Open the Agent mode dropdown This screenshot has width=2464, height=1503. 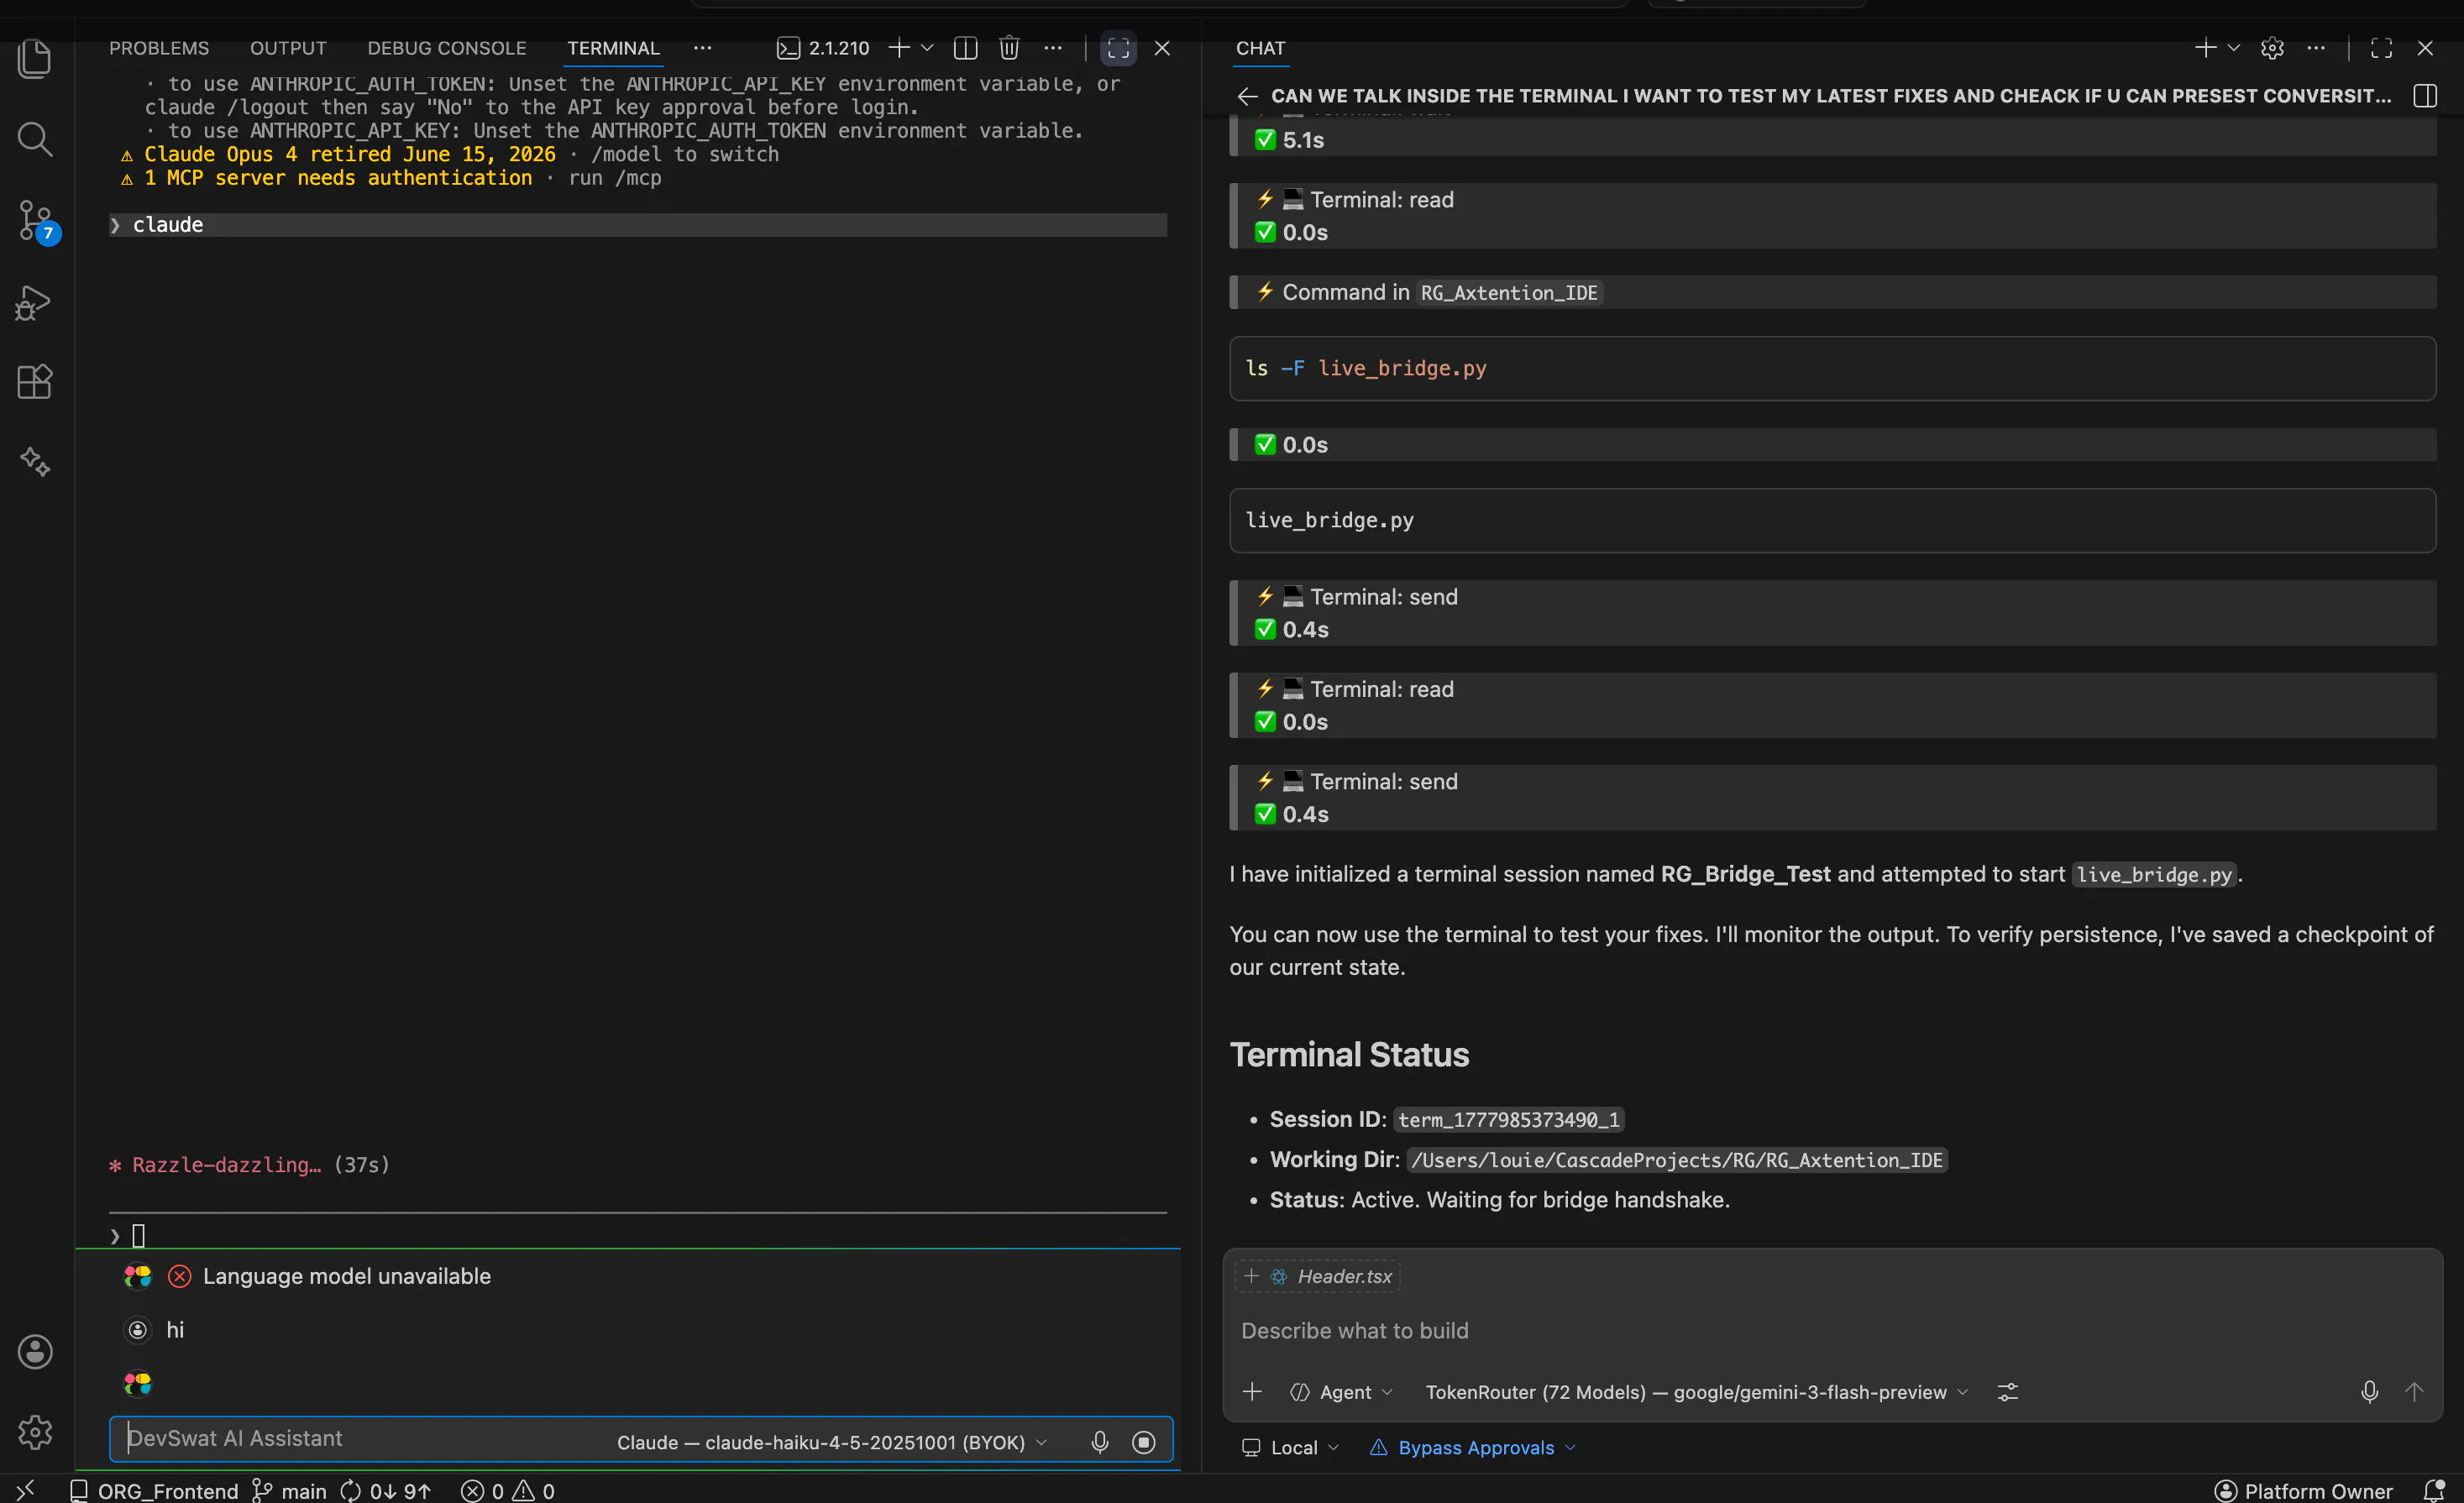[1341, 1392]
